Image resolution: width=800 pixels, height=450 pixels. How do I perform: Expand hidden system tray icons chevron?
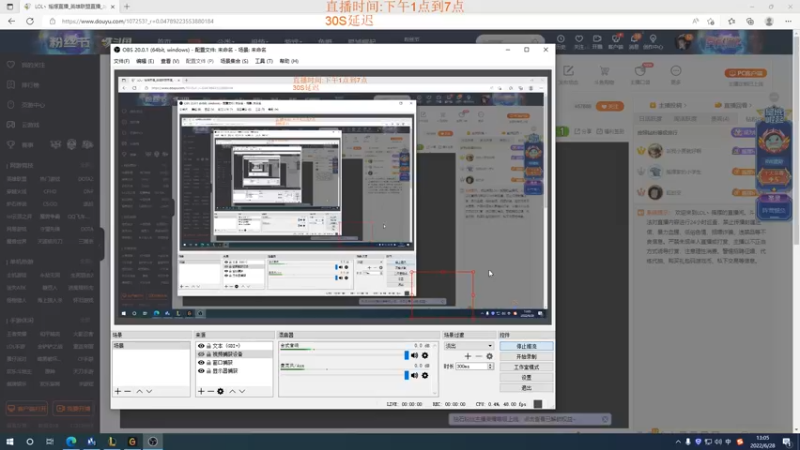coord(678,441)
